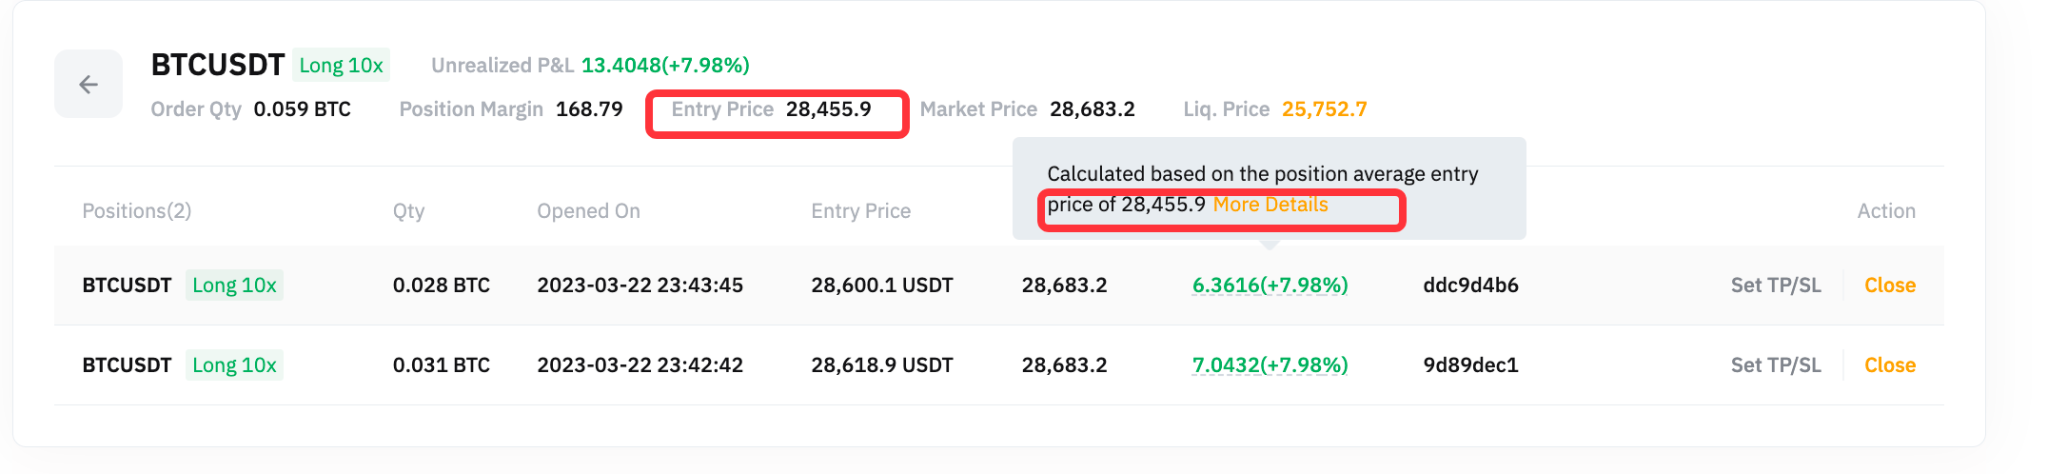Open the More Details link in tooltip

1270,205
